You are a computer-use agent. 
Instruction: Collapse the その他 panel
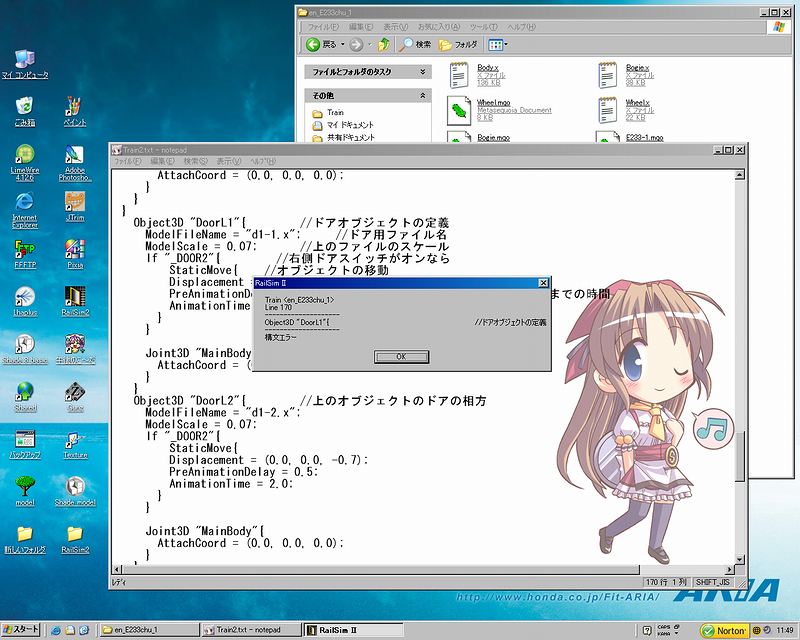[422, 95]
